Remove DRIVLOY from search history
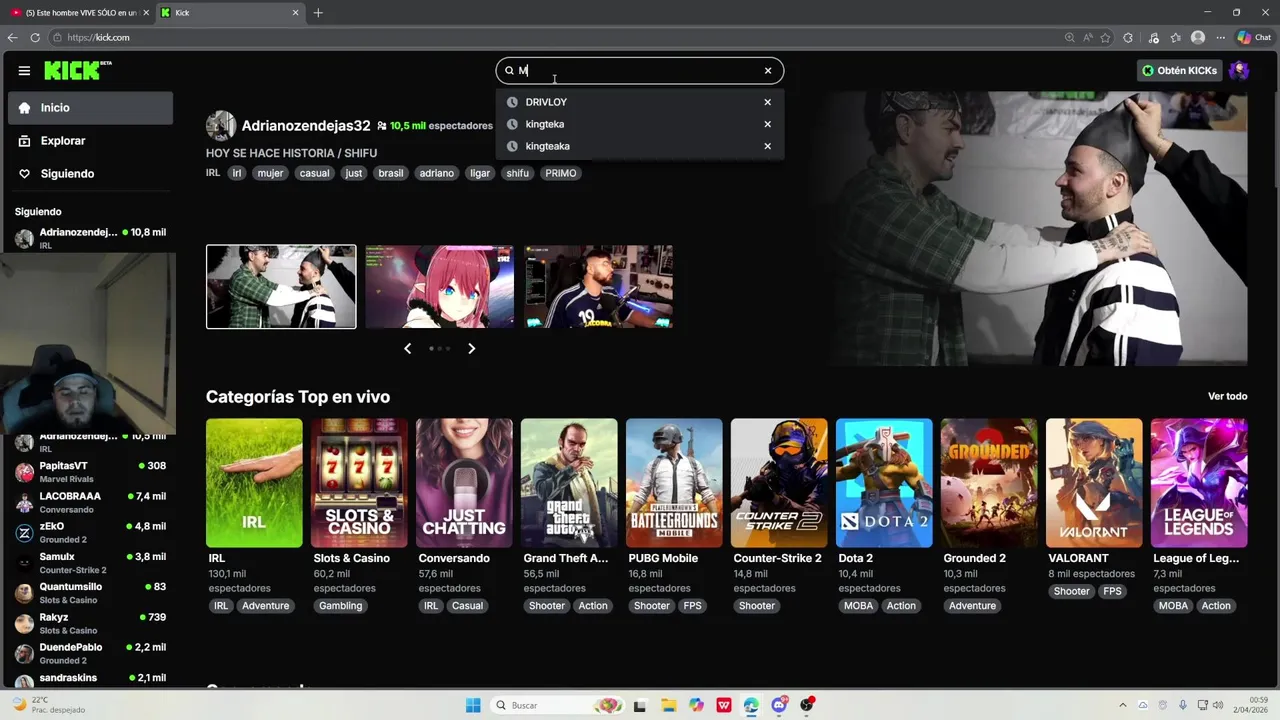Viewport: 1280px width, 720px height. click(768, 102)
